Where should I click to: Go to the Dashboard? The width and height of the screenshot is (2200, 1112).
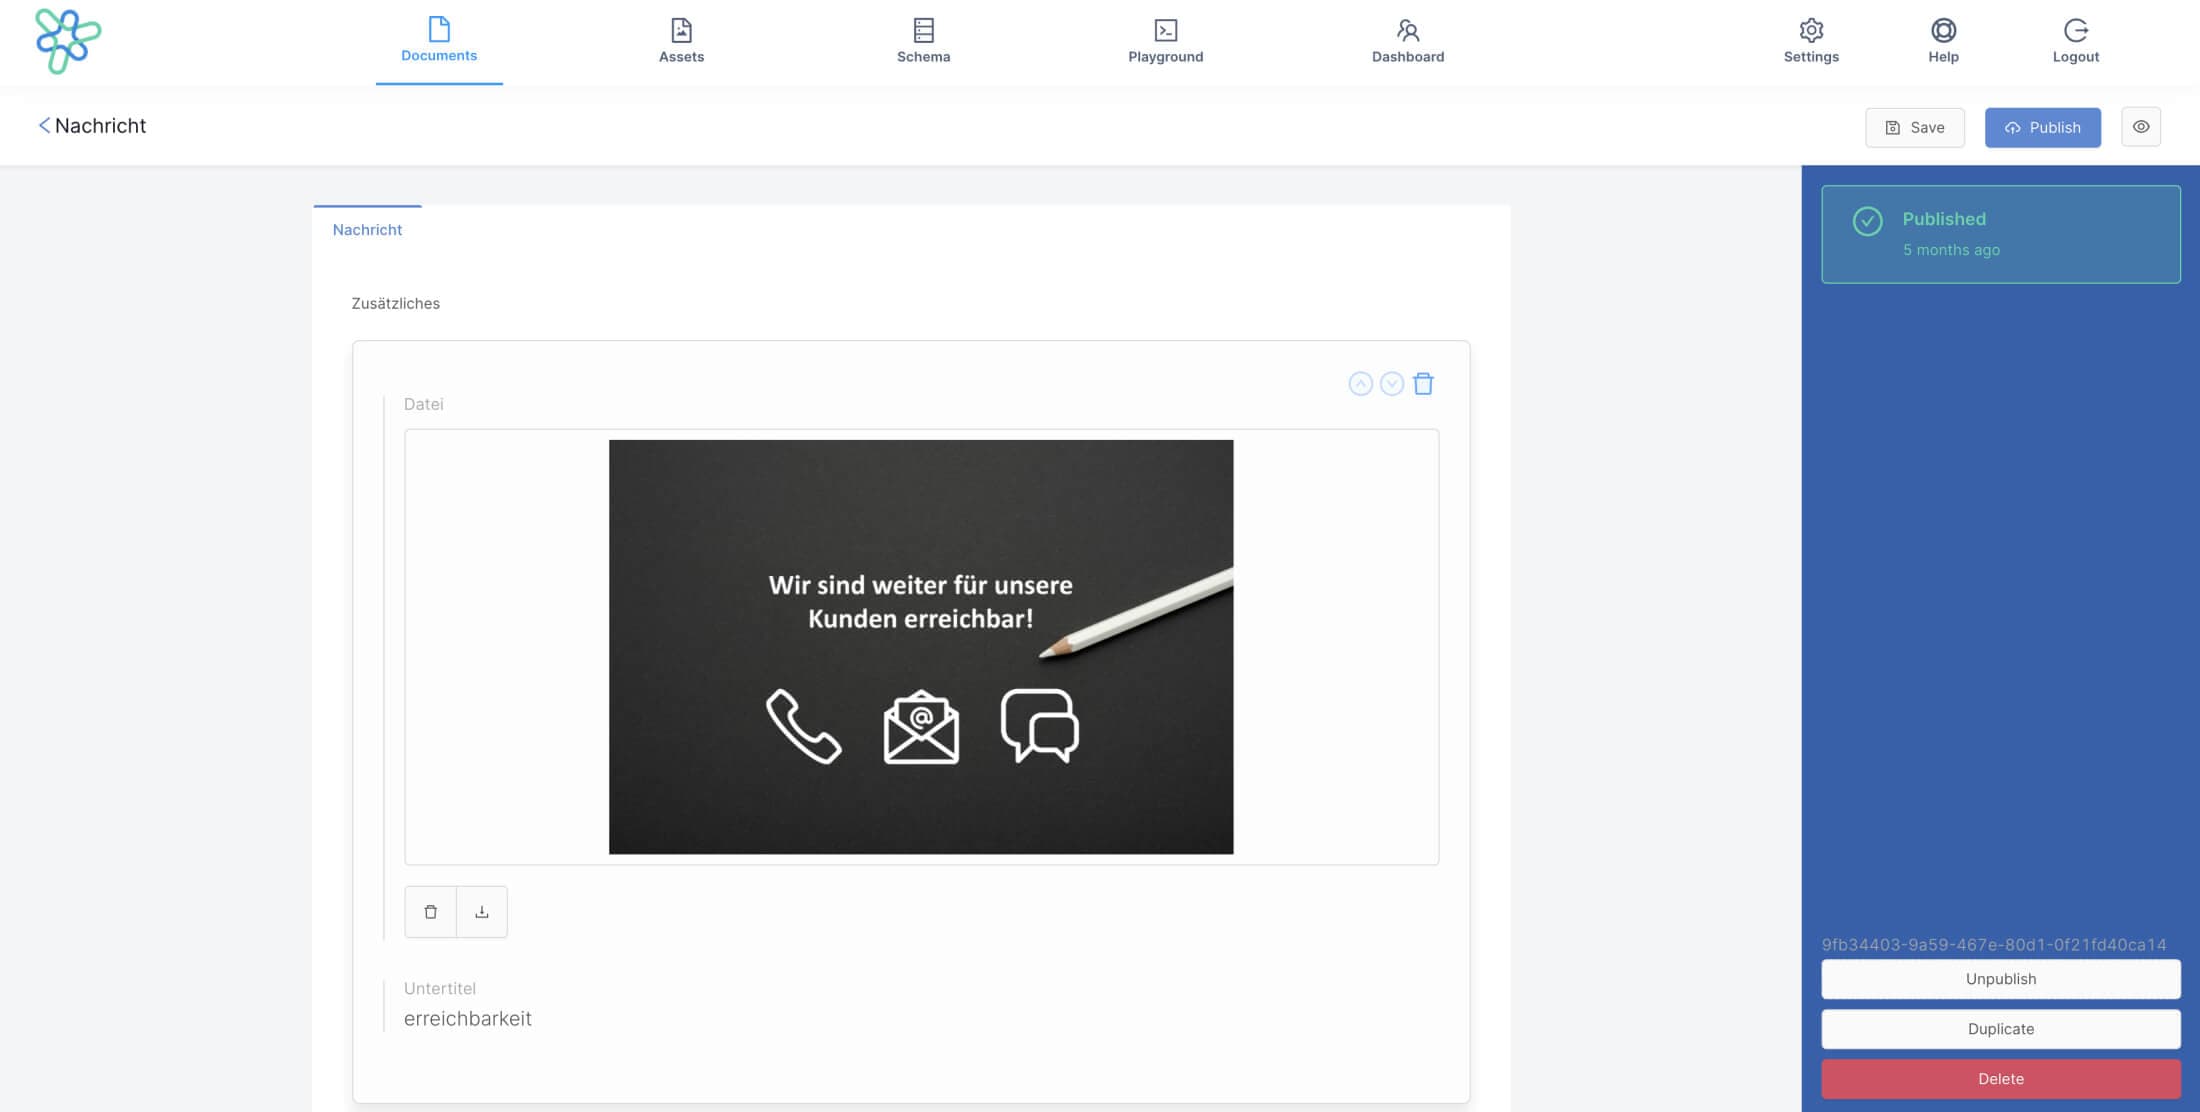(x=1407, y=40)
